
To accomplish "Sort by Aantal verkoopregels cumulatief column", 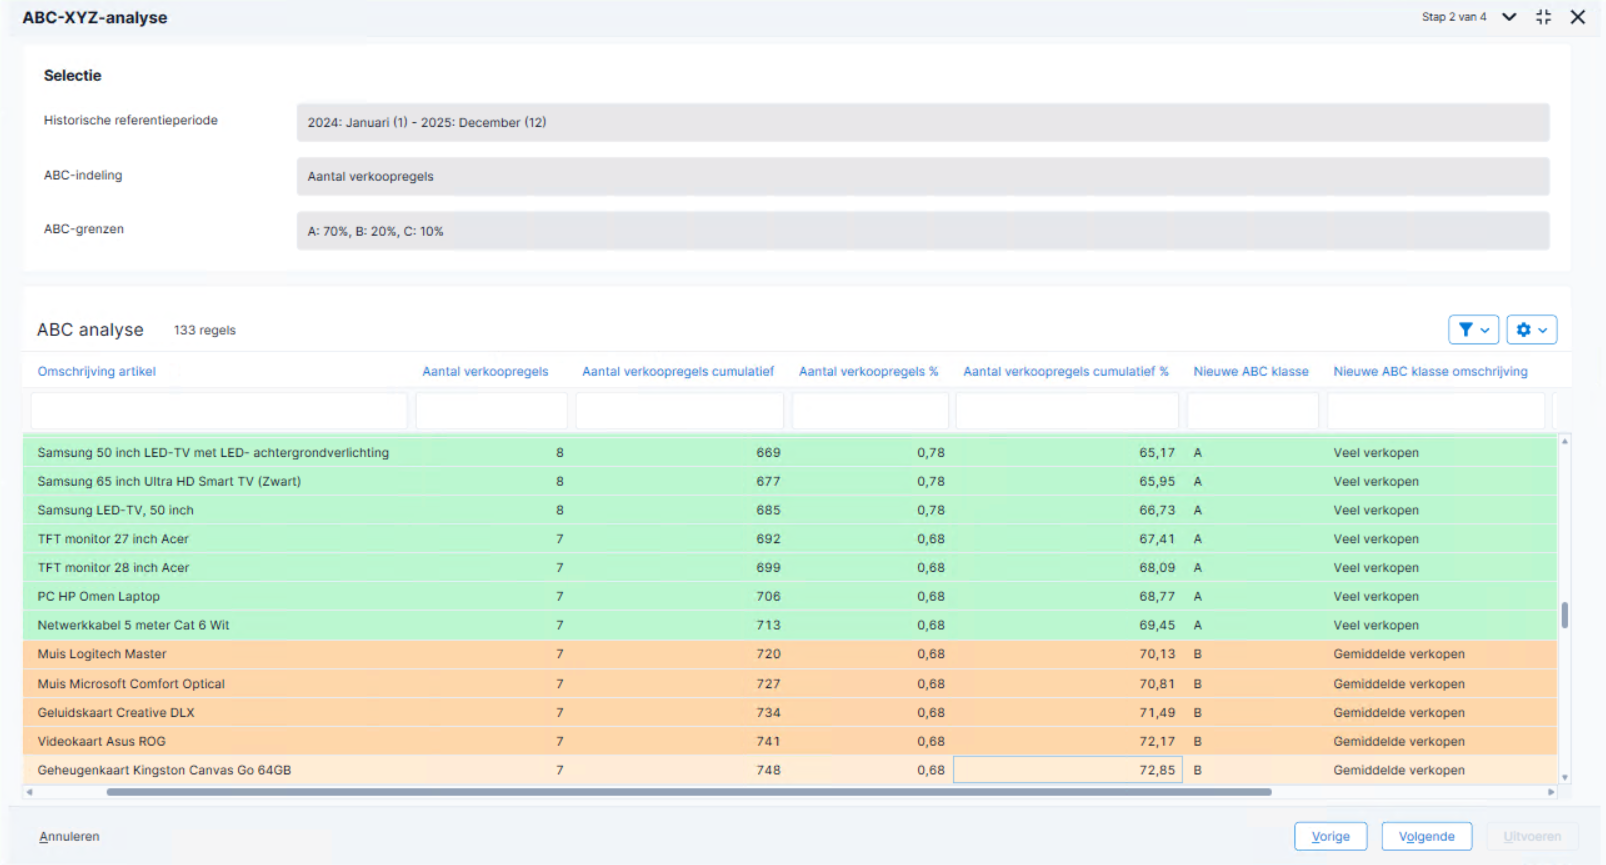I will coord(678,371).
